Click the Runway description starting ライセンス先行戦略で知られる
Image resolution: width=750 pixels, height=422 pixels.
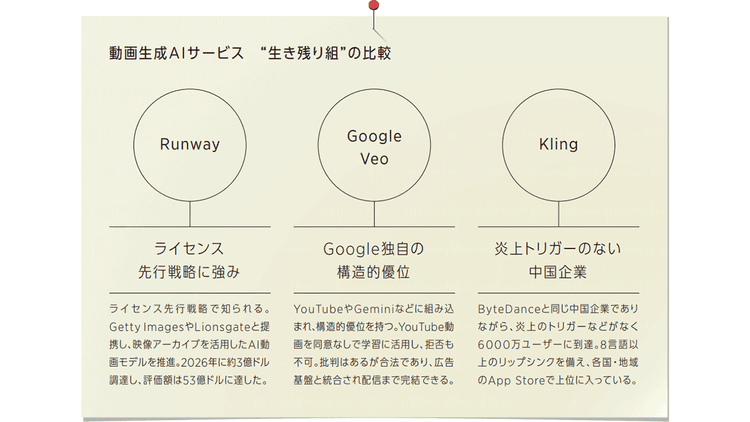click(189, 344)
